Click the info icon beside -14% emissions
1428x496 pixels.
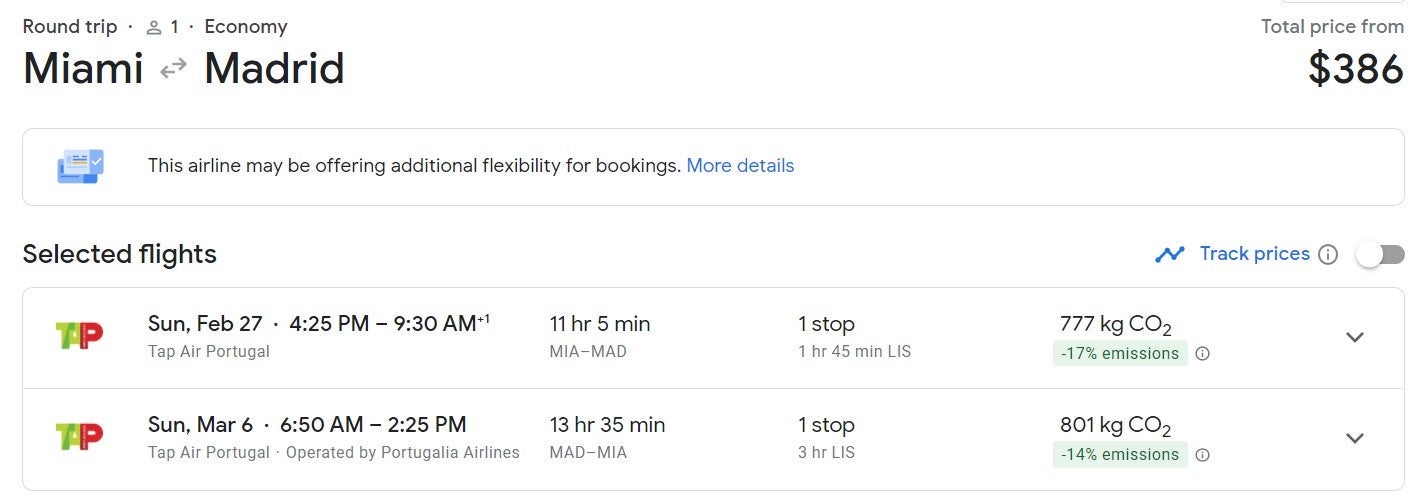[x=1203, y=455]
